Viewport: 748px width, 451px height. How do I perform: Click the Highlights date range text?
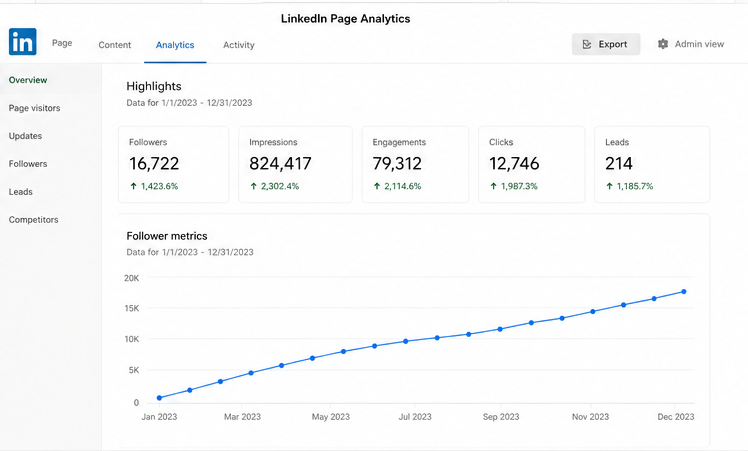(189, 103)
